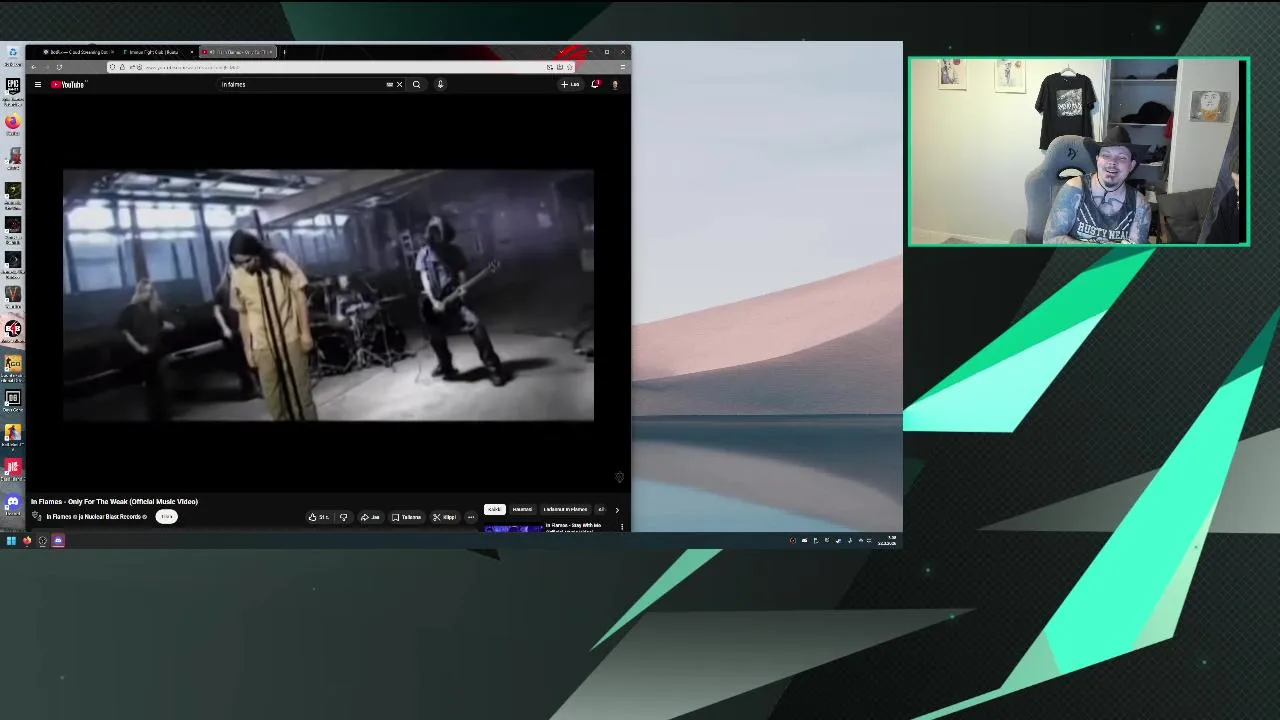Open options for the recommended video
This screenshot has width=1280, height=720.
click(622, 527)
